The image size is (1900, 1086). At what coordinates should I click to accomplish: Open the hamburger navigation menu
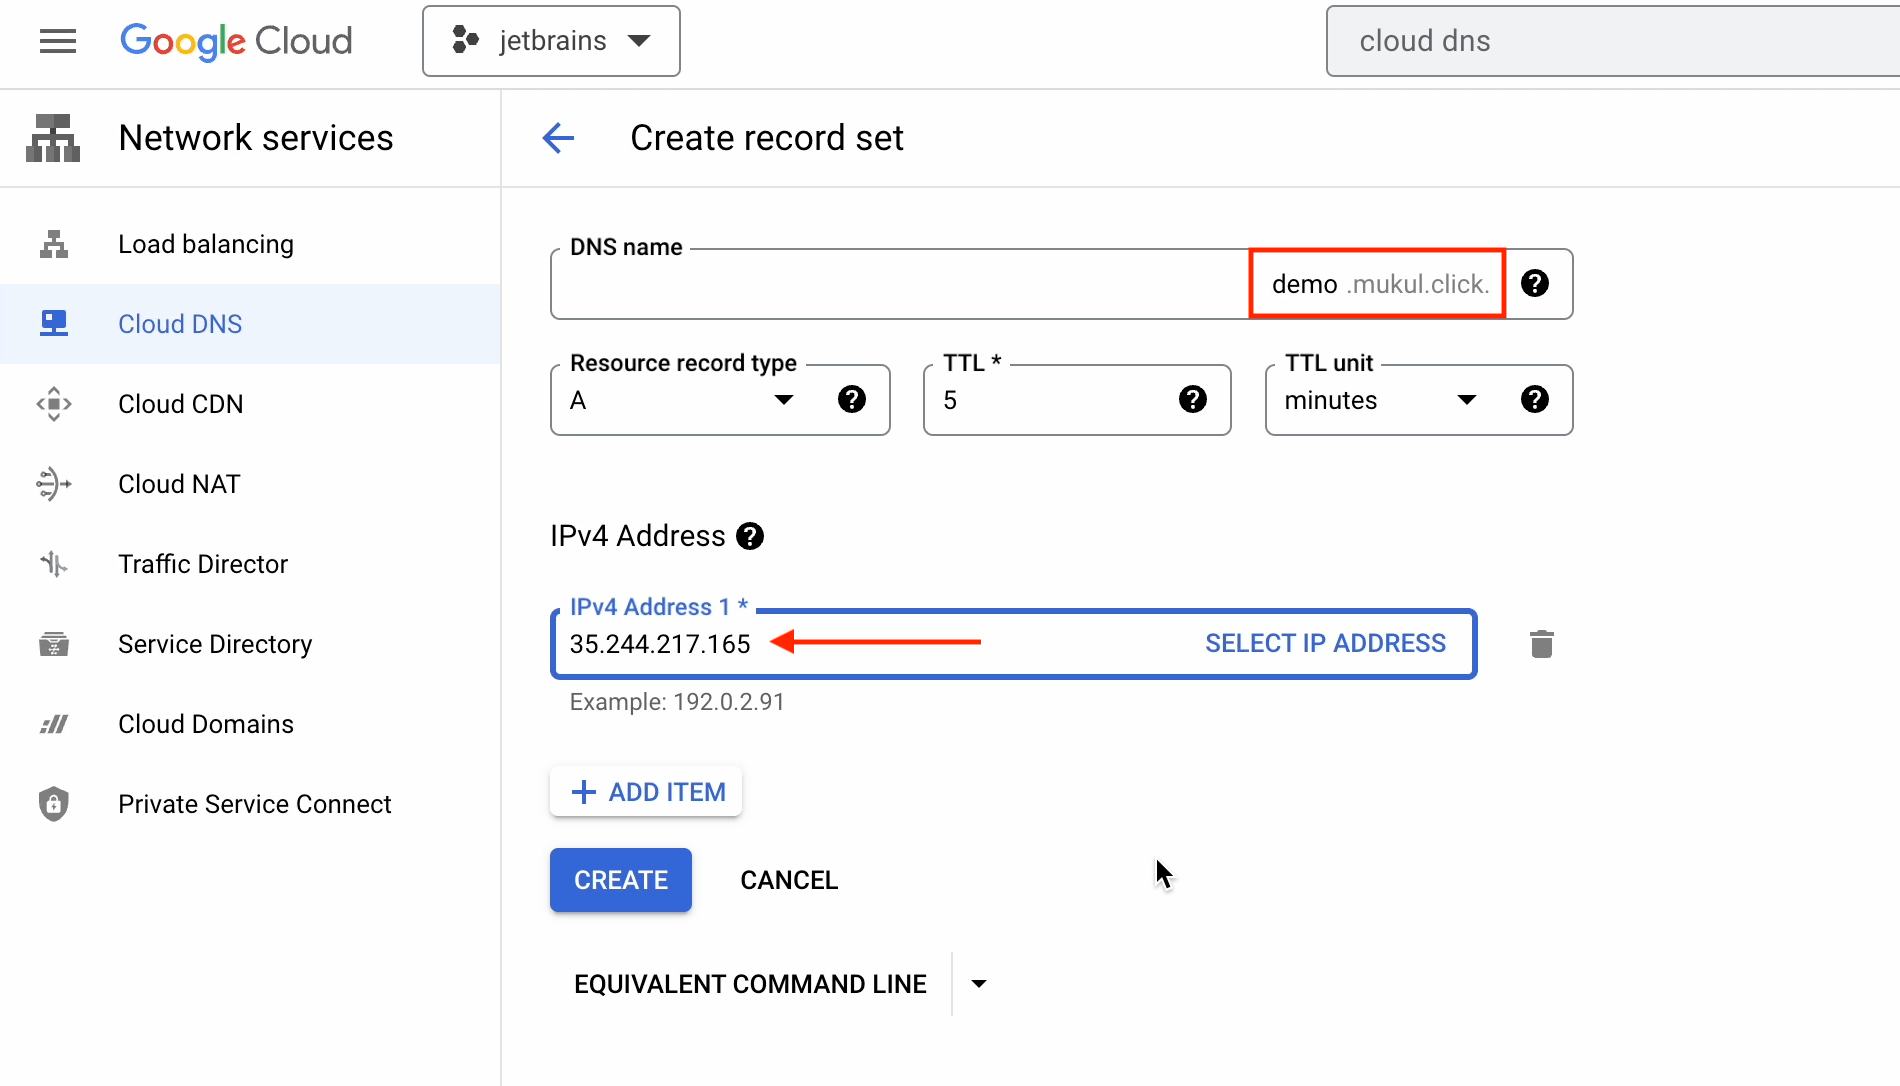58,41
